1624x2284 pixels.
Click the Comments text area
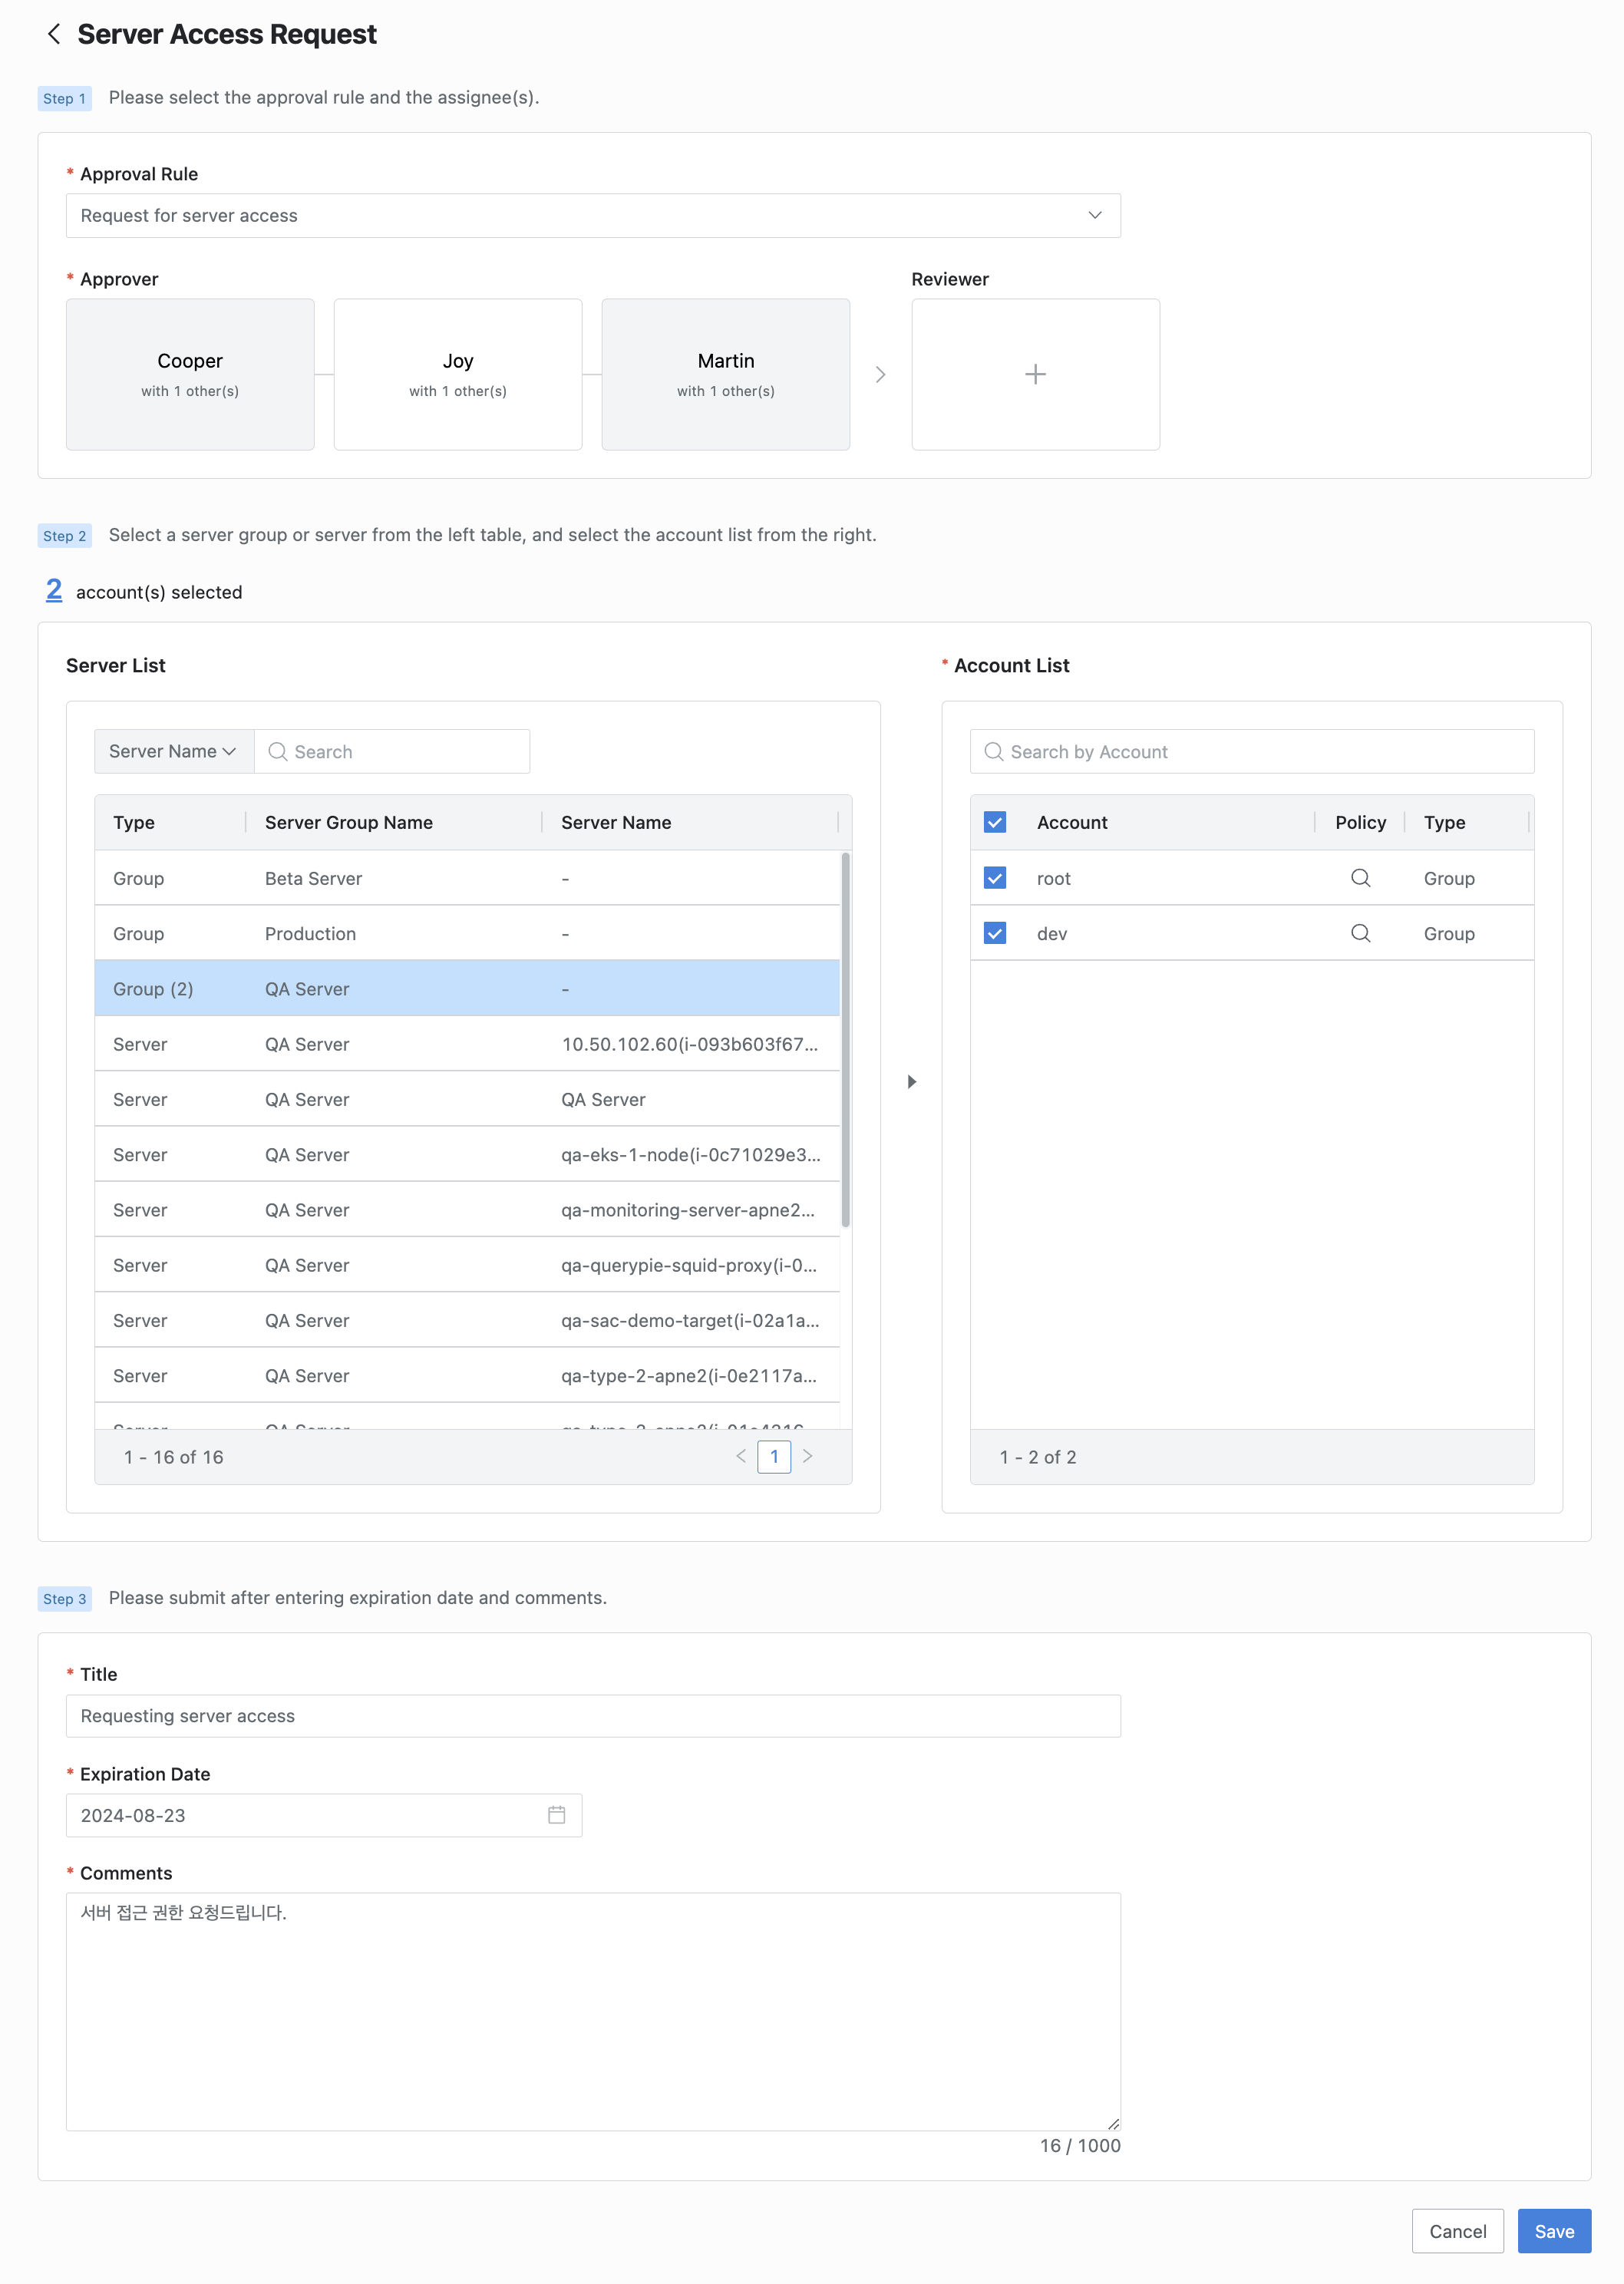click(593, 2011)
